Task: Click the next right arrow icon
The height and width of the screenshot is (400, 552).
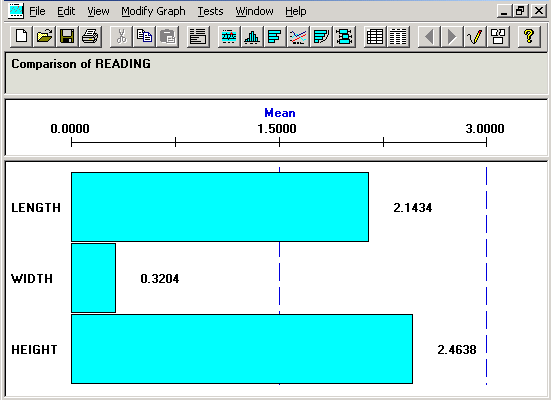Action: click(452, 37)
